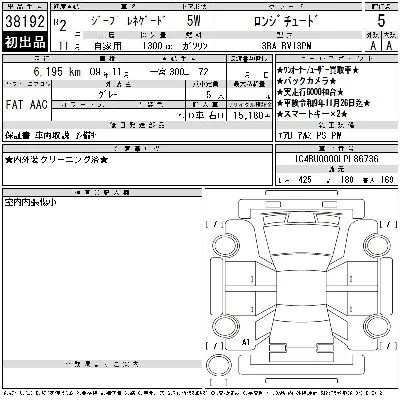Select the 自家用 usage entry
The image size is (400, 400).
(x=107, y=46)
